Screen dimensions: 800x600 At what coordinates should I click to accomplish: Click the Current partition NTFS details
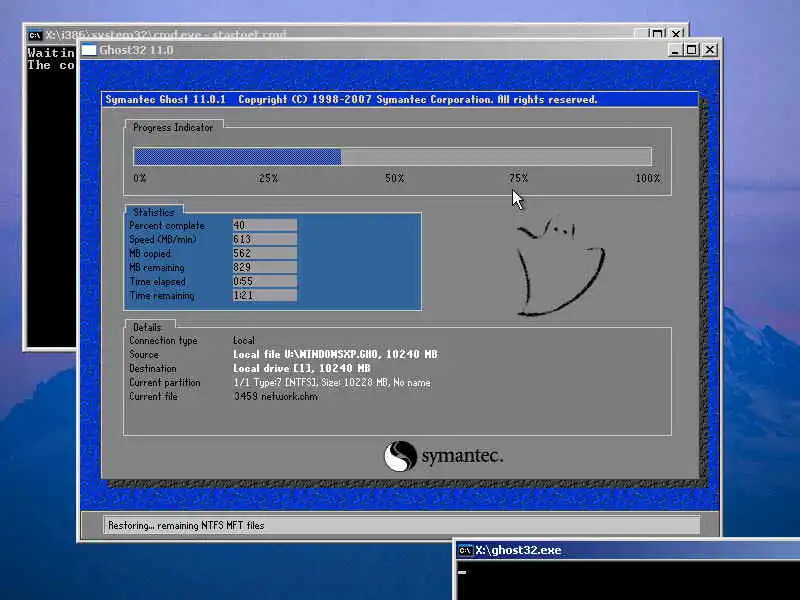(332, 383)
